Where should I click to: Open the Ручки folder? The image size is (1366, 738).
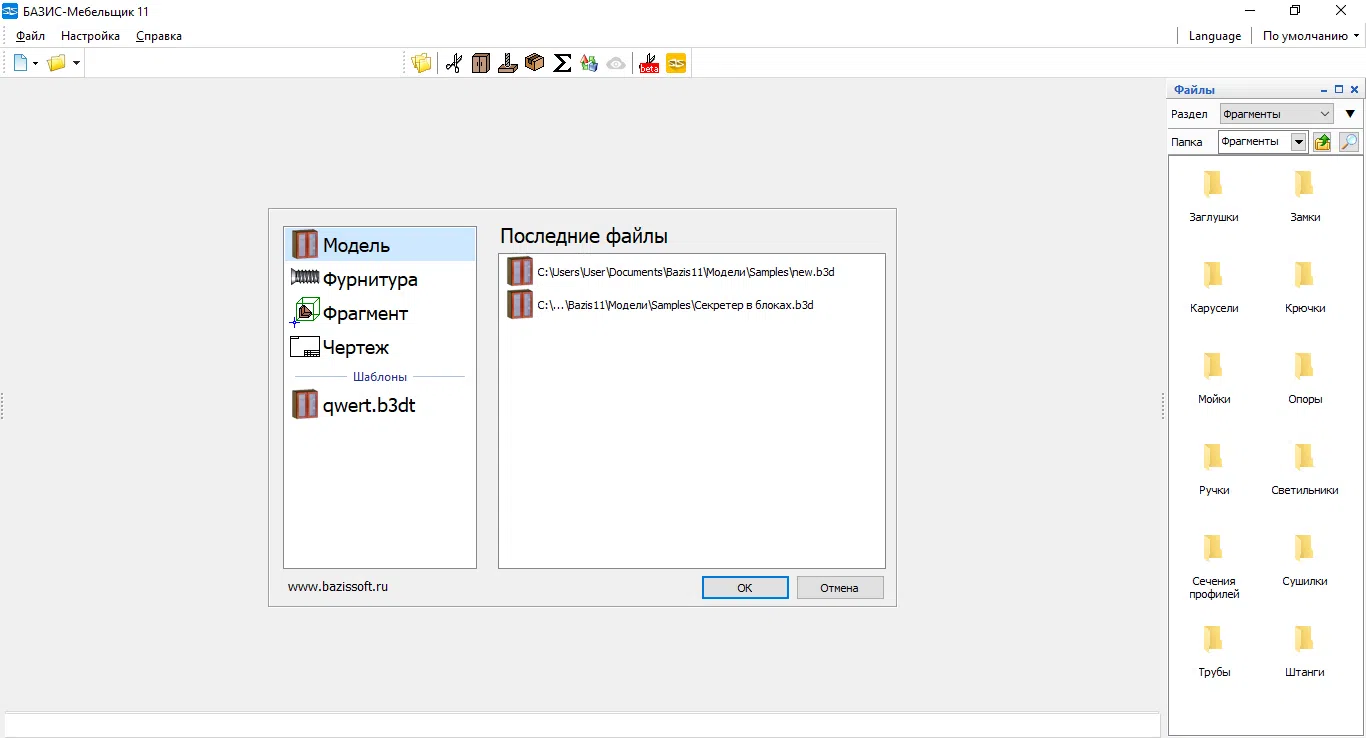1214,468
